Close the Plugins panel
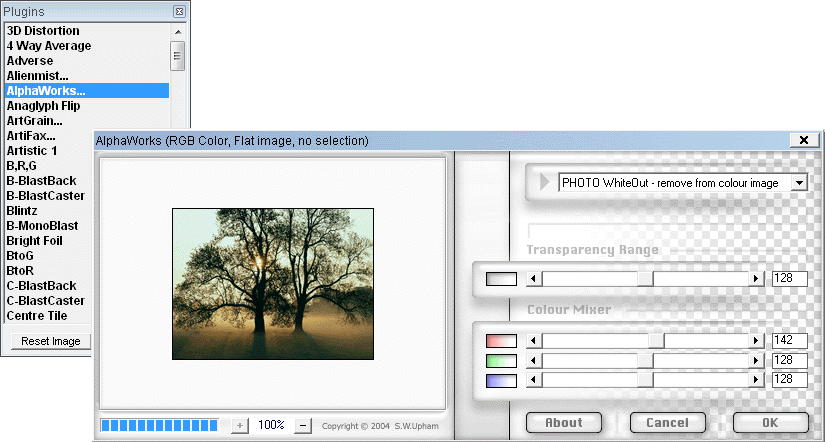Screen dimensions: 825x442 [179, 11]
